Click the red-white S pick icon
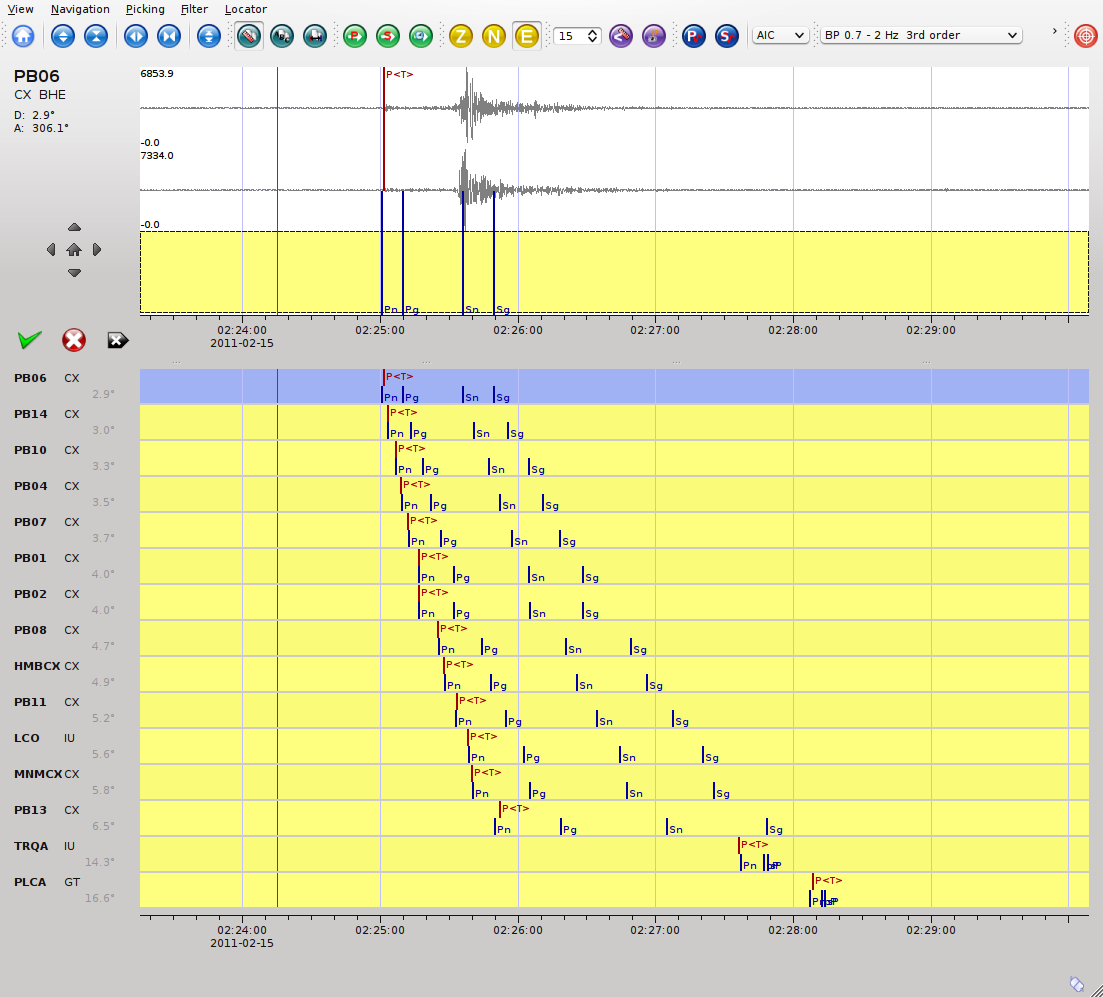1103x997 pixels. pos(727,36)
